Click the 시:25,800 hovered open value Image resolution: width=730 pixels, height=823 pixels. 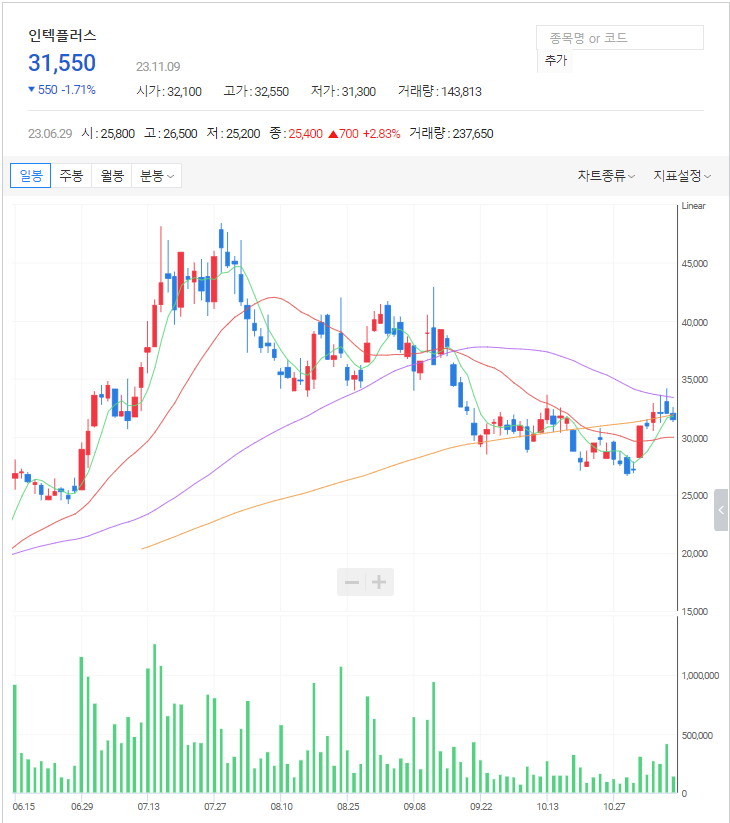[x=108, y=134]
